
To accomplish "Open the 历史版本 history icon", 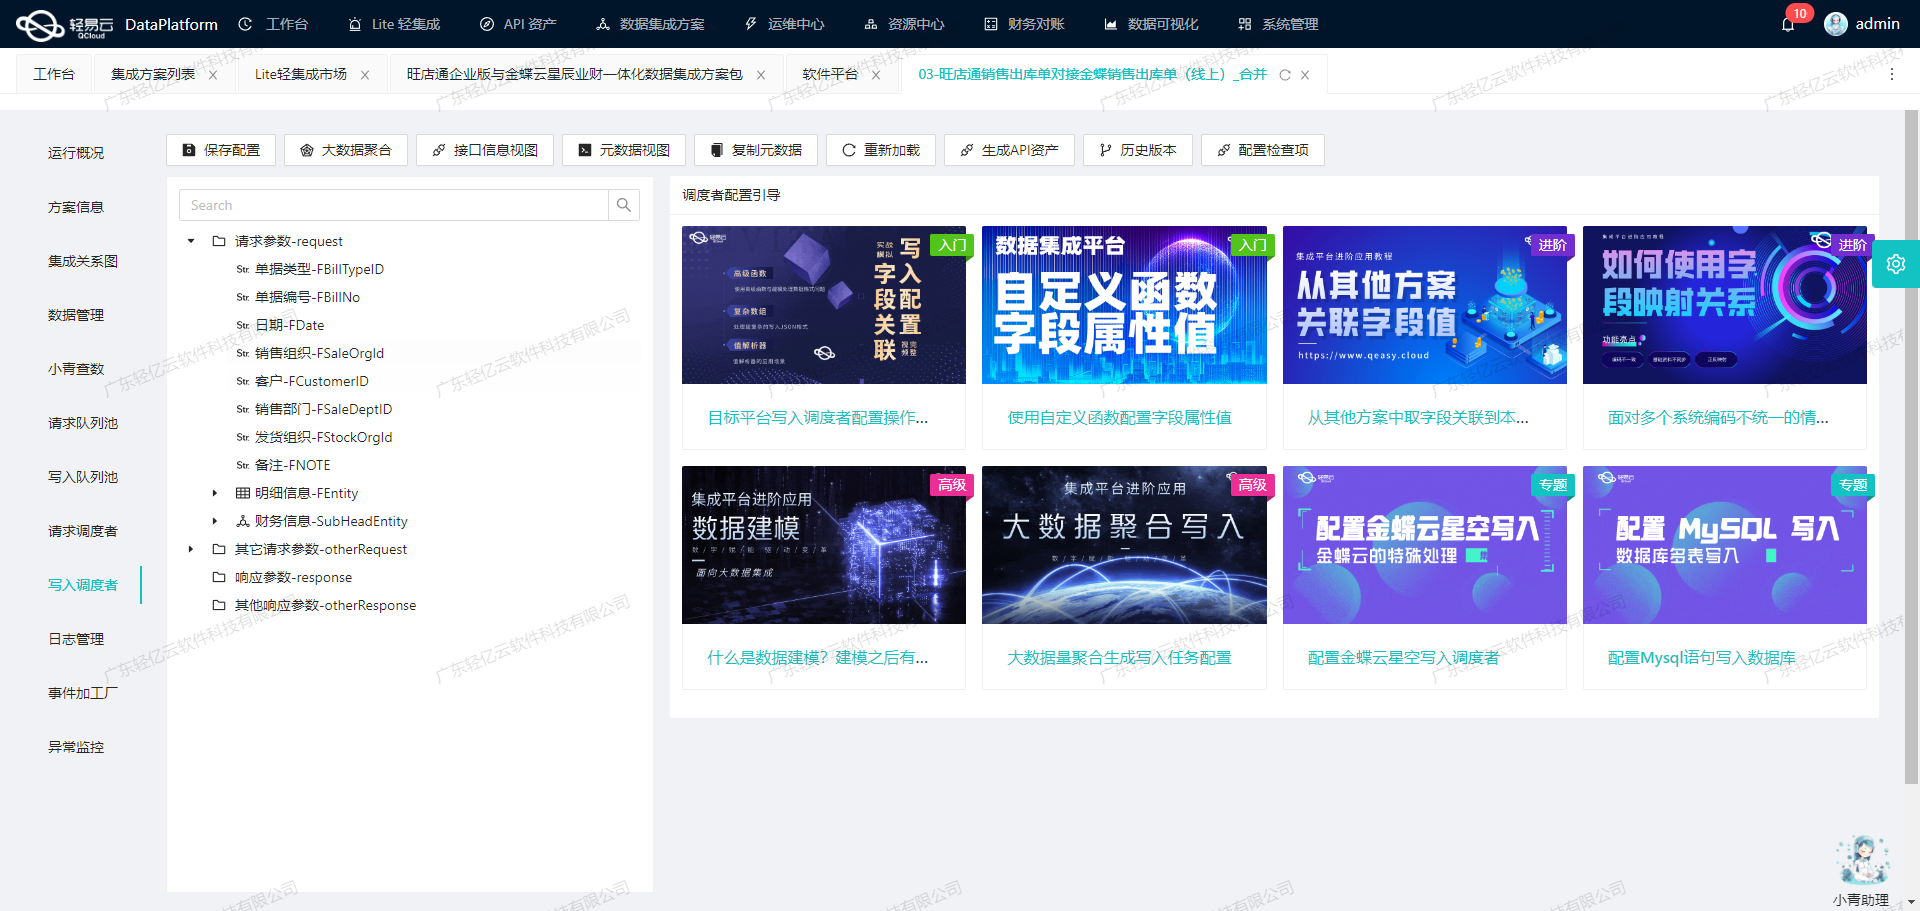I will pos(1104,150).
